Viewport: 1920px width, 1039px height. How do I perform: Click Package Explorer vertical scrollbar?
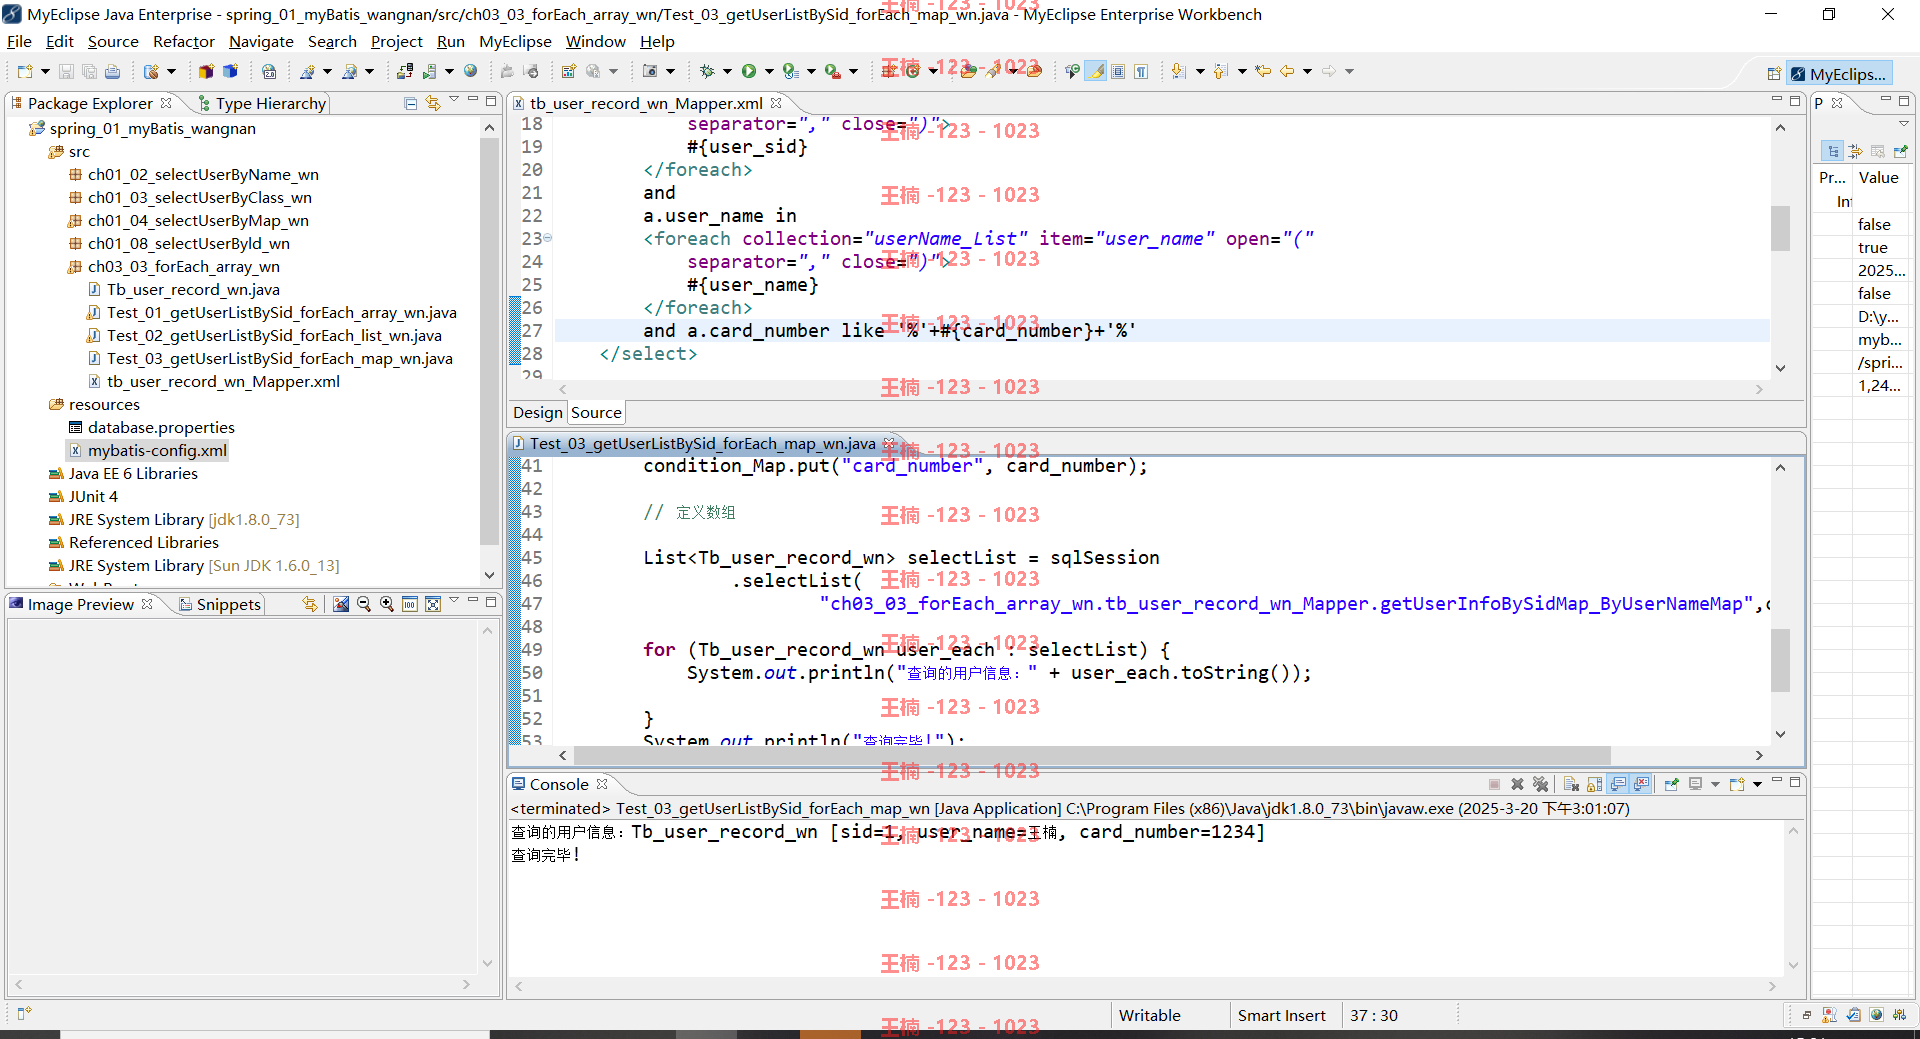point(489,340)
